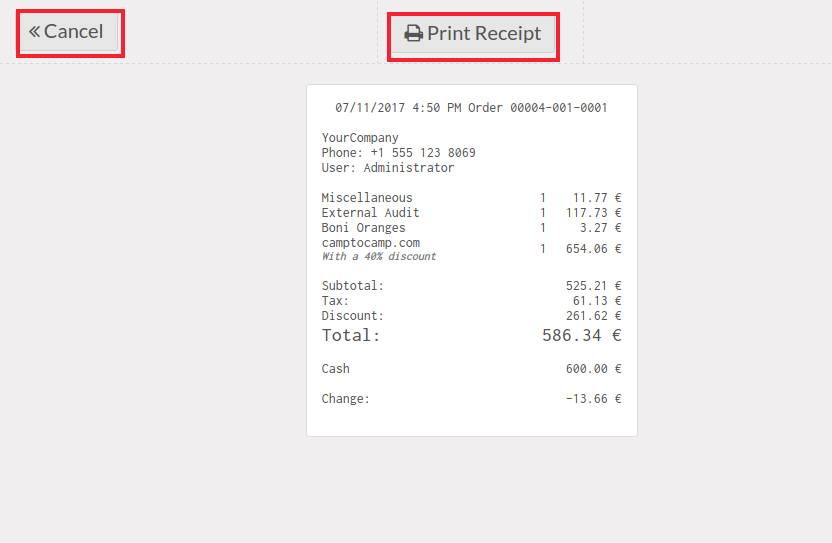Click the printer icon

click(x=413, y=34)
